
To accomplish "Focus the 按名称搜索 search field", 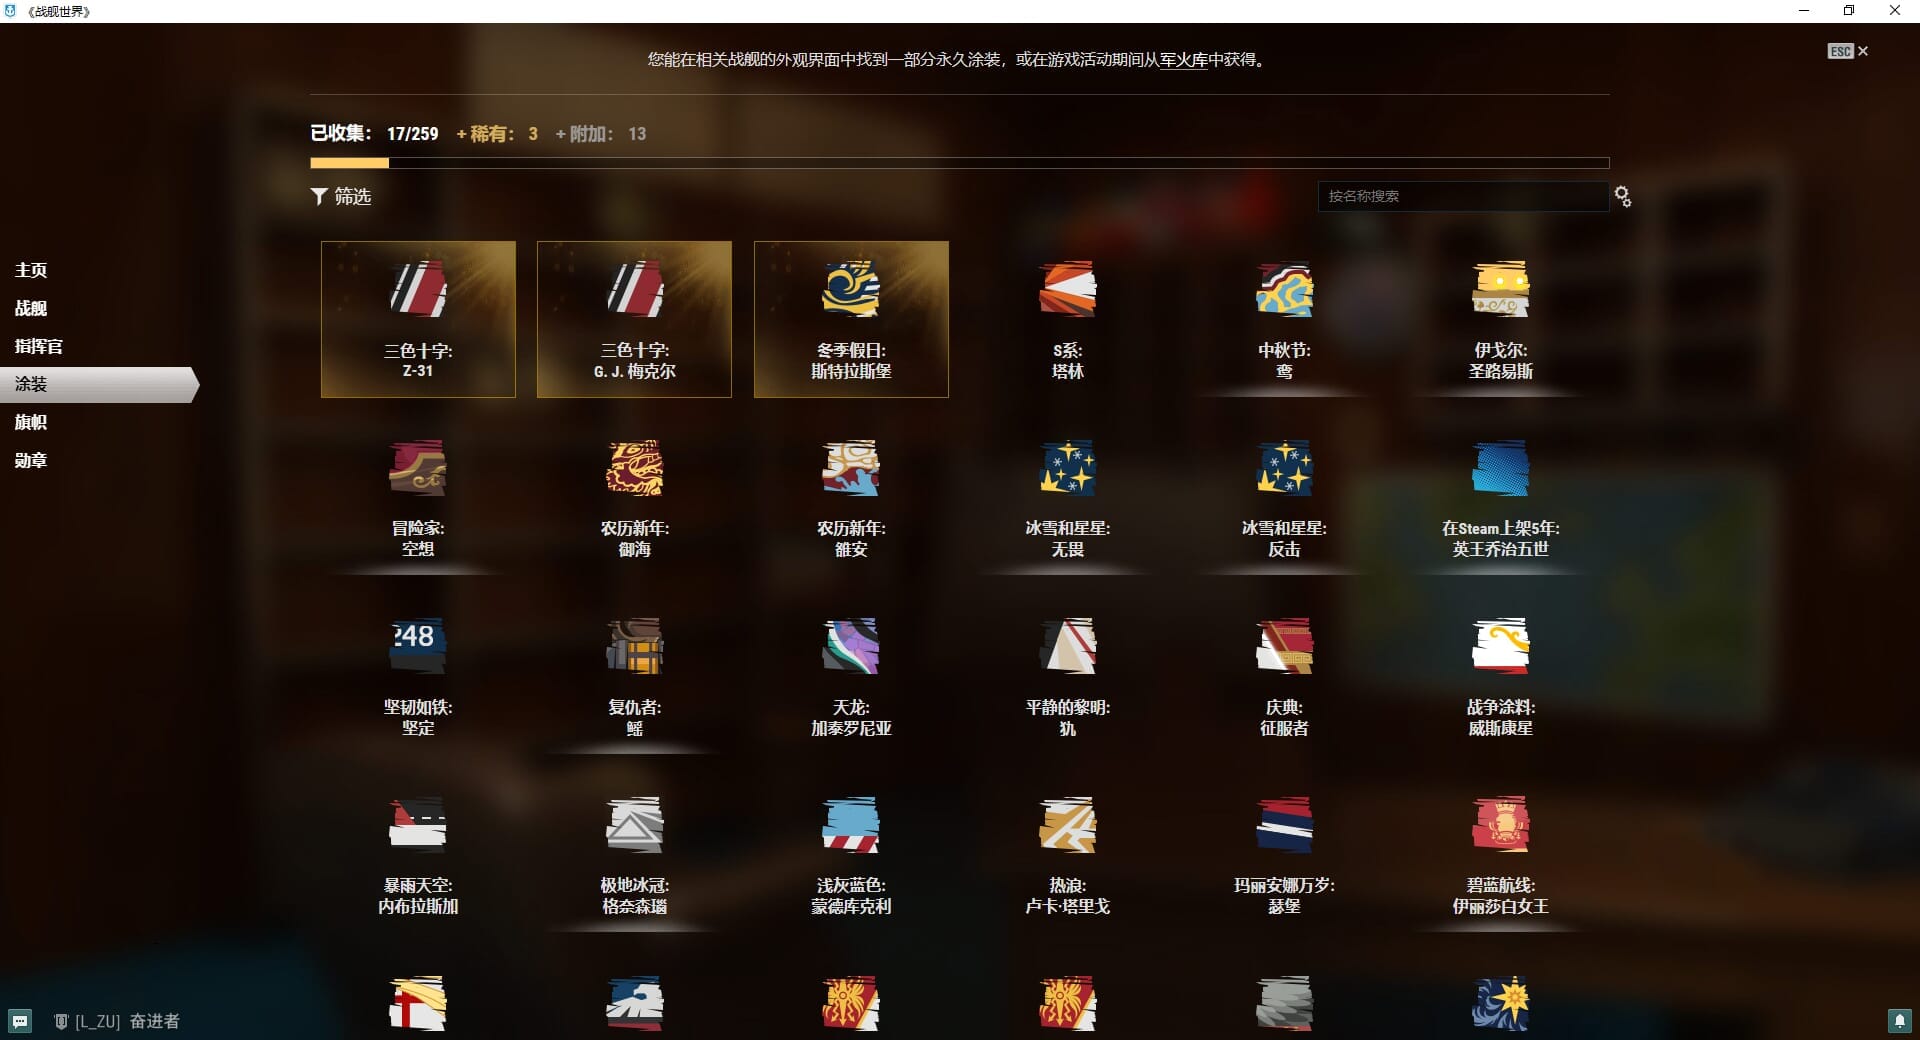I will click(1462, 196).
